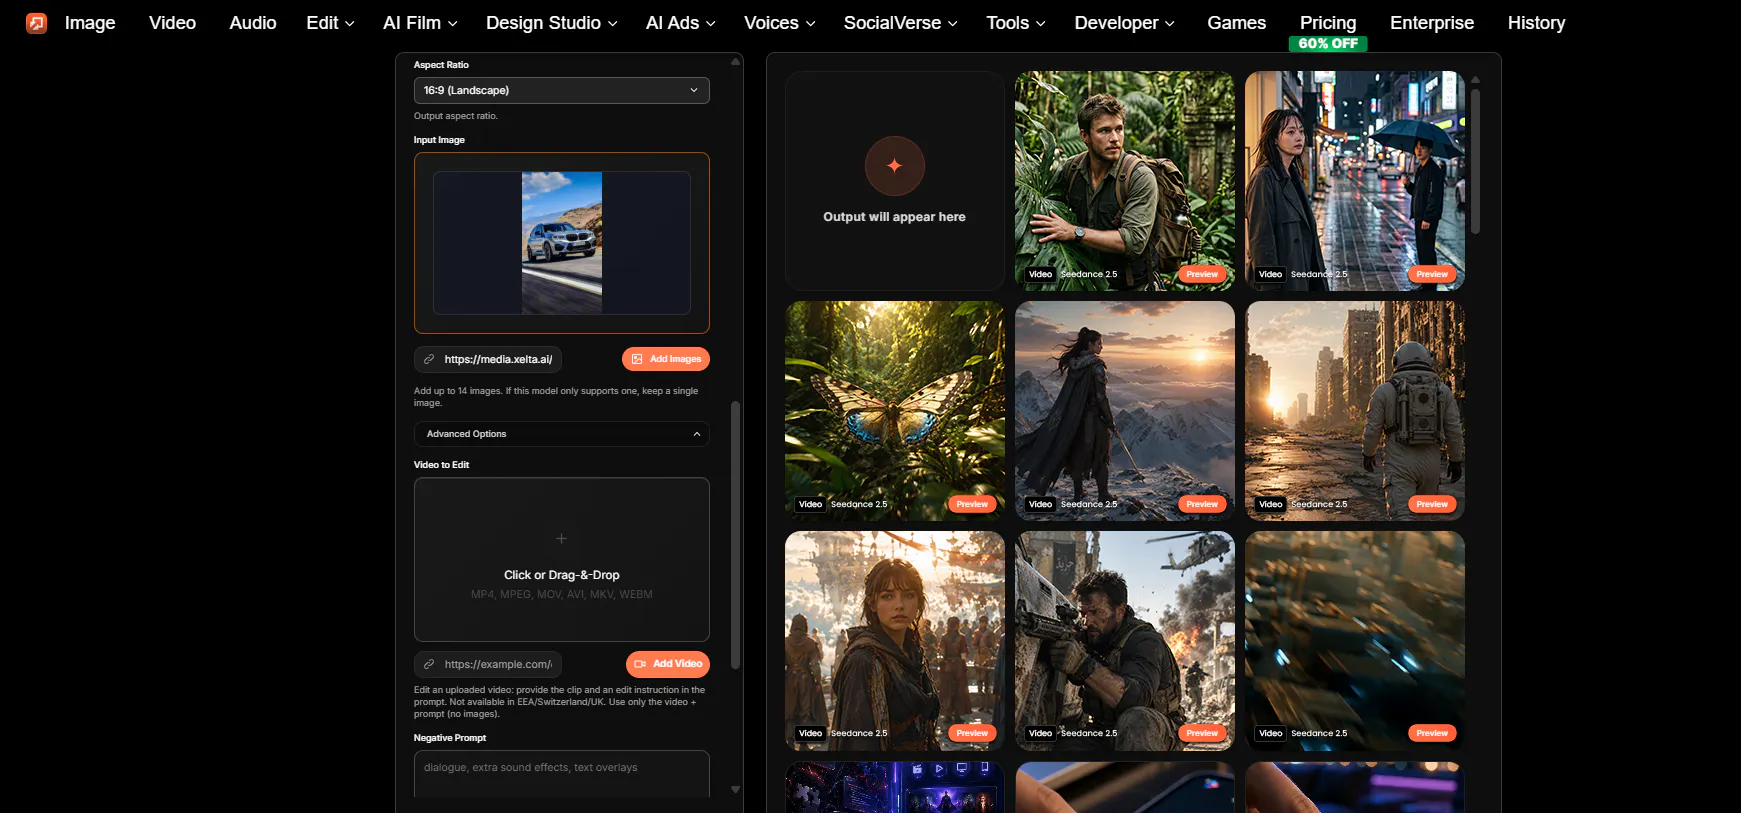The height and width of the screenshot is (813, 1741).
Task: Expand the Developer menu
Action: [x=1125, y=23]
